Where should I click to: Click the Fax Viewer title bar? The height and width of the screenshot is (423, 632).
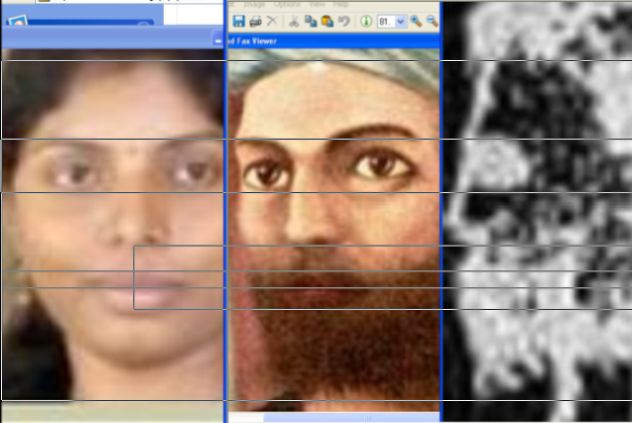tap(333, 41)
